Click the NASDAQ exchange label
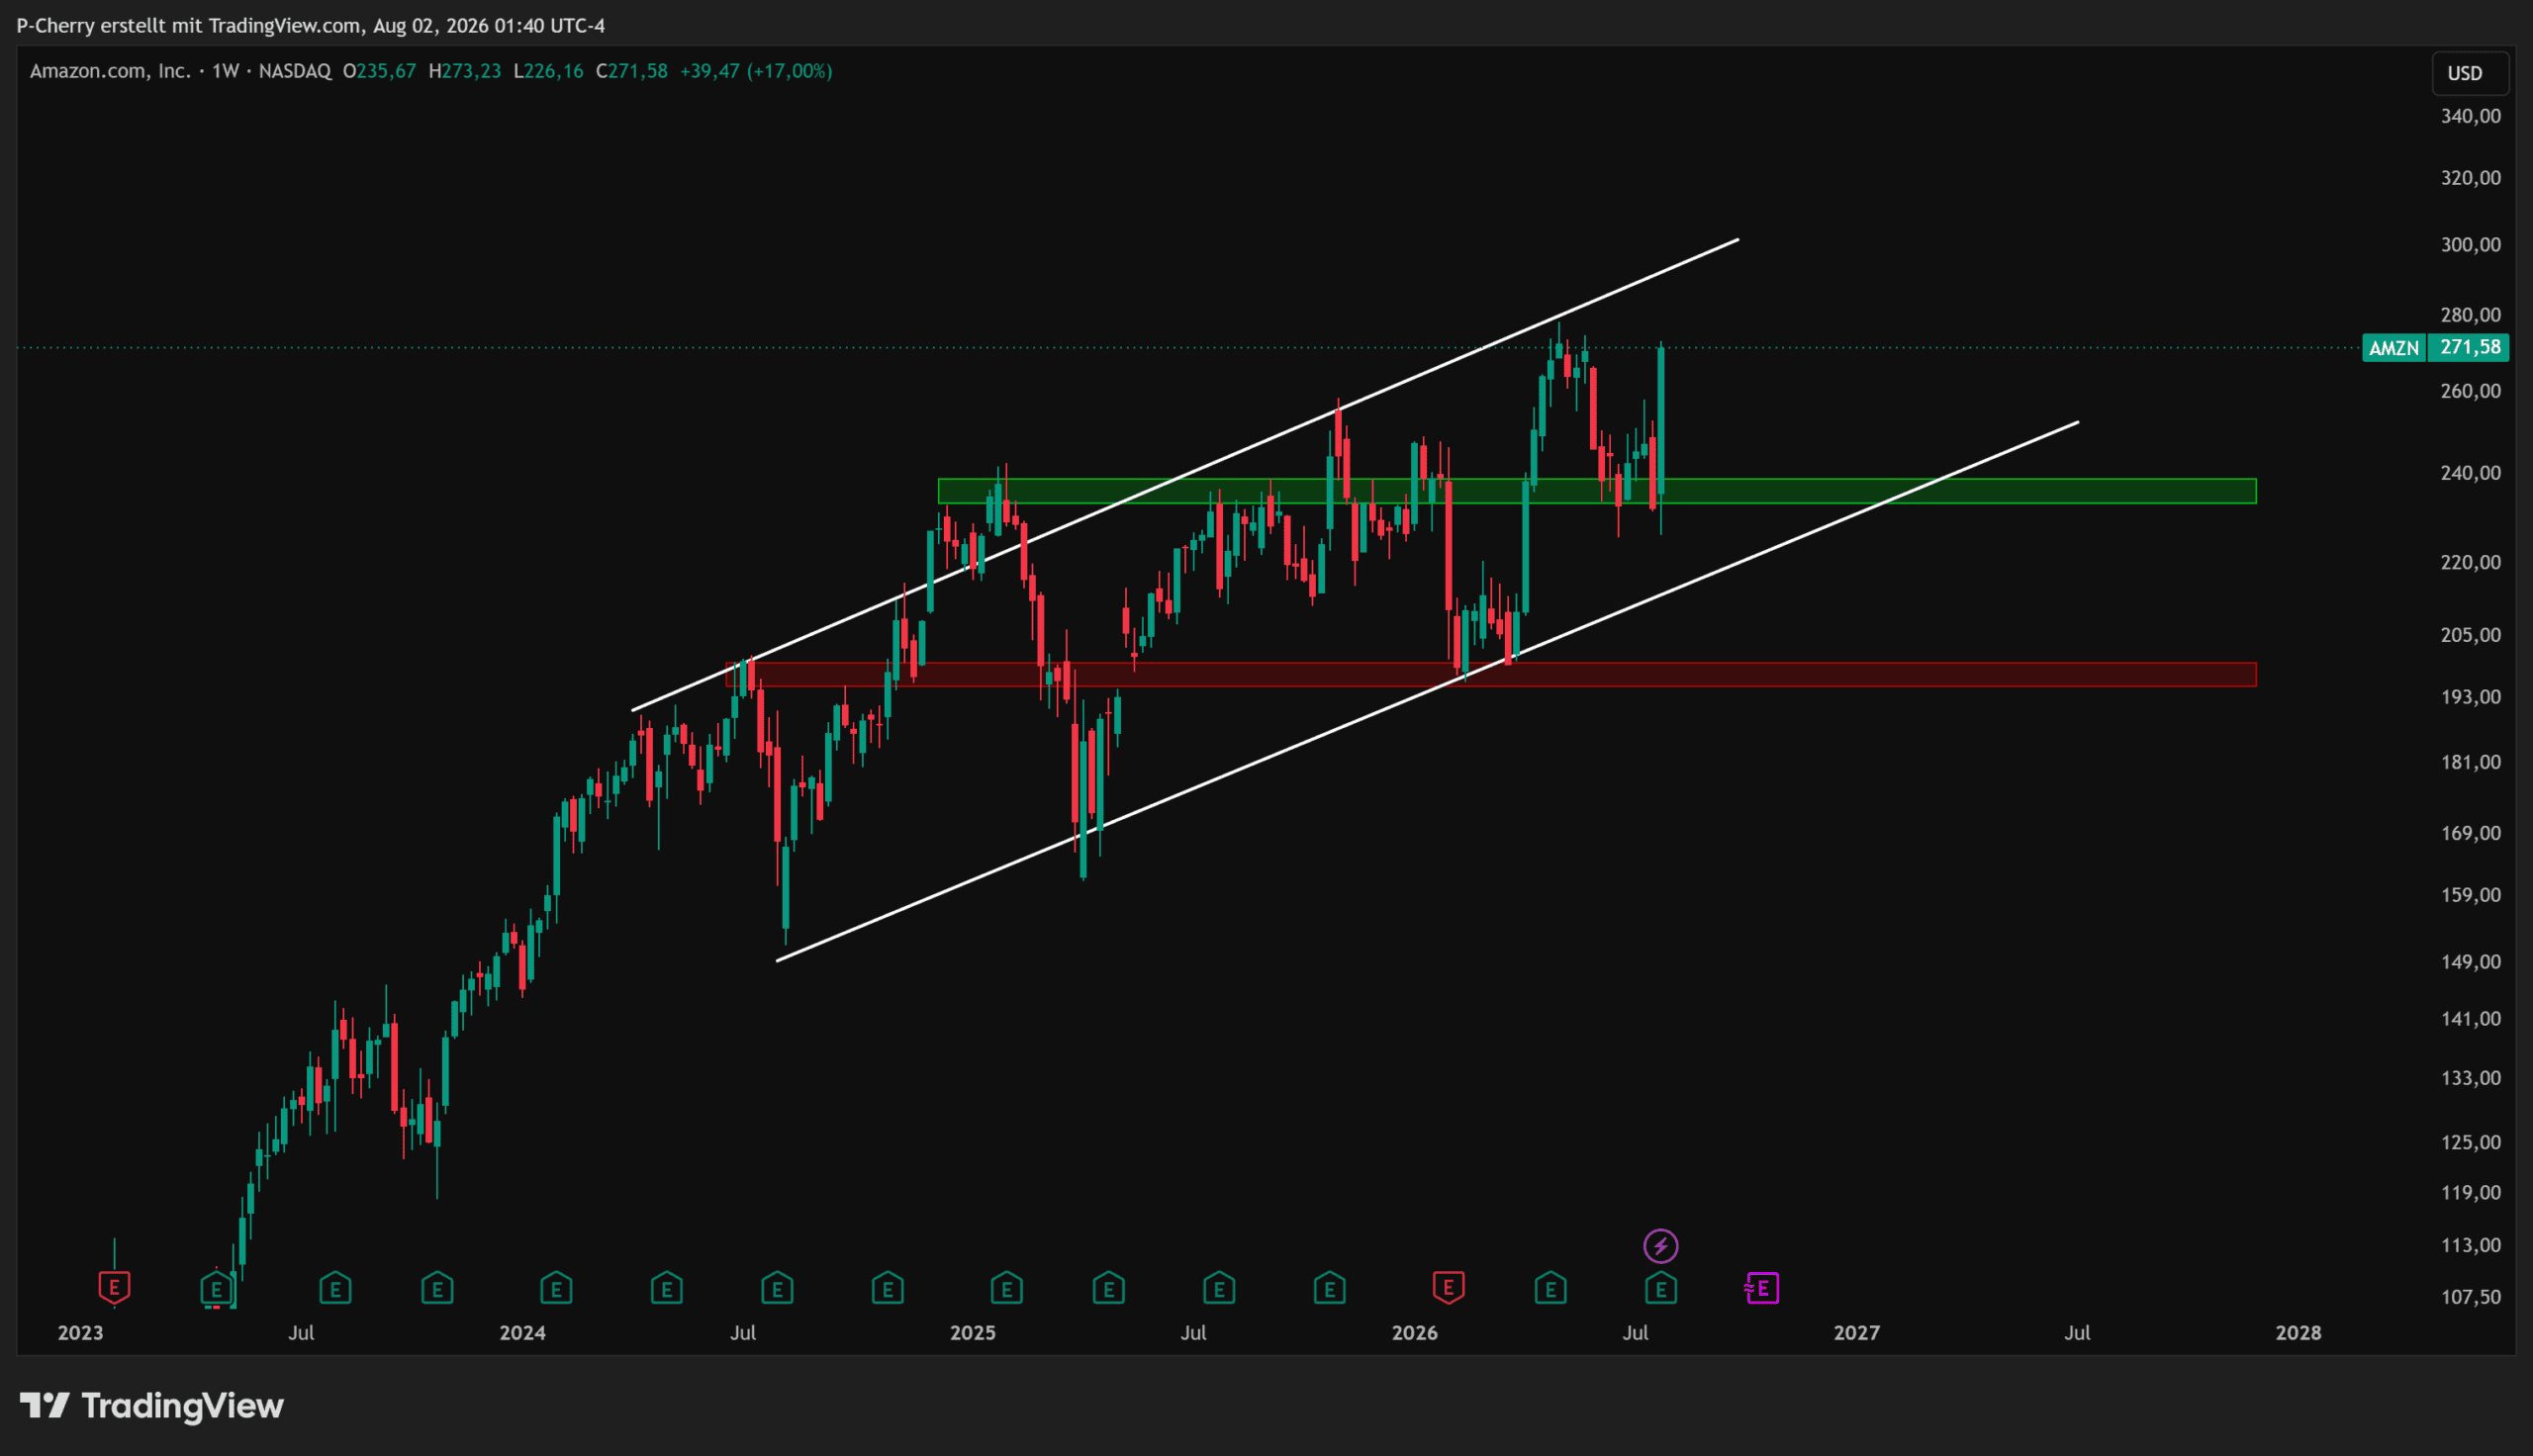 pos(295,71)
